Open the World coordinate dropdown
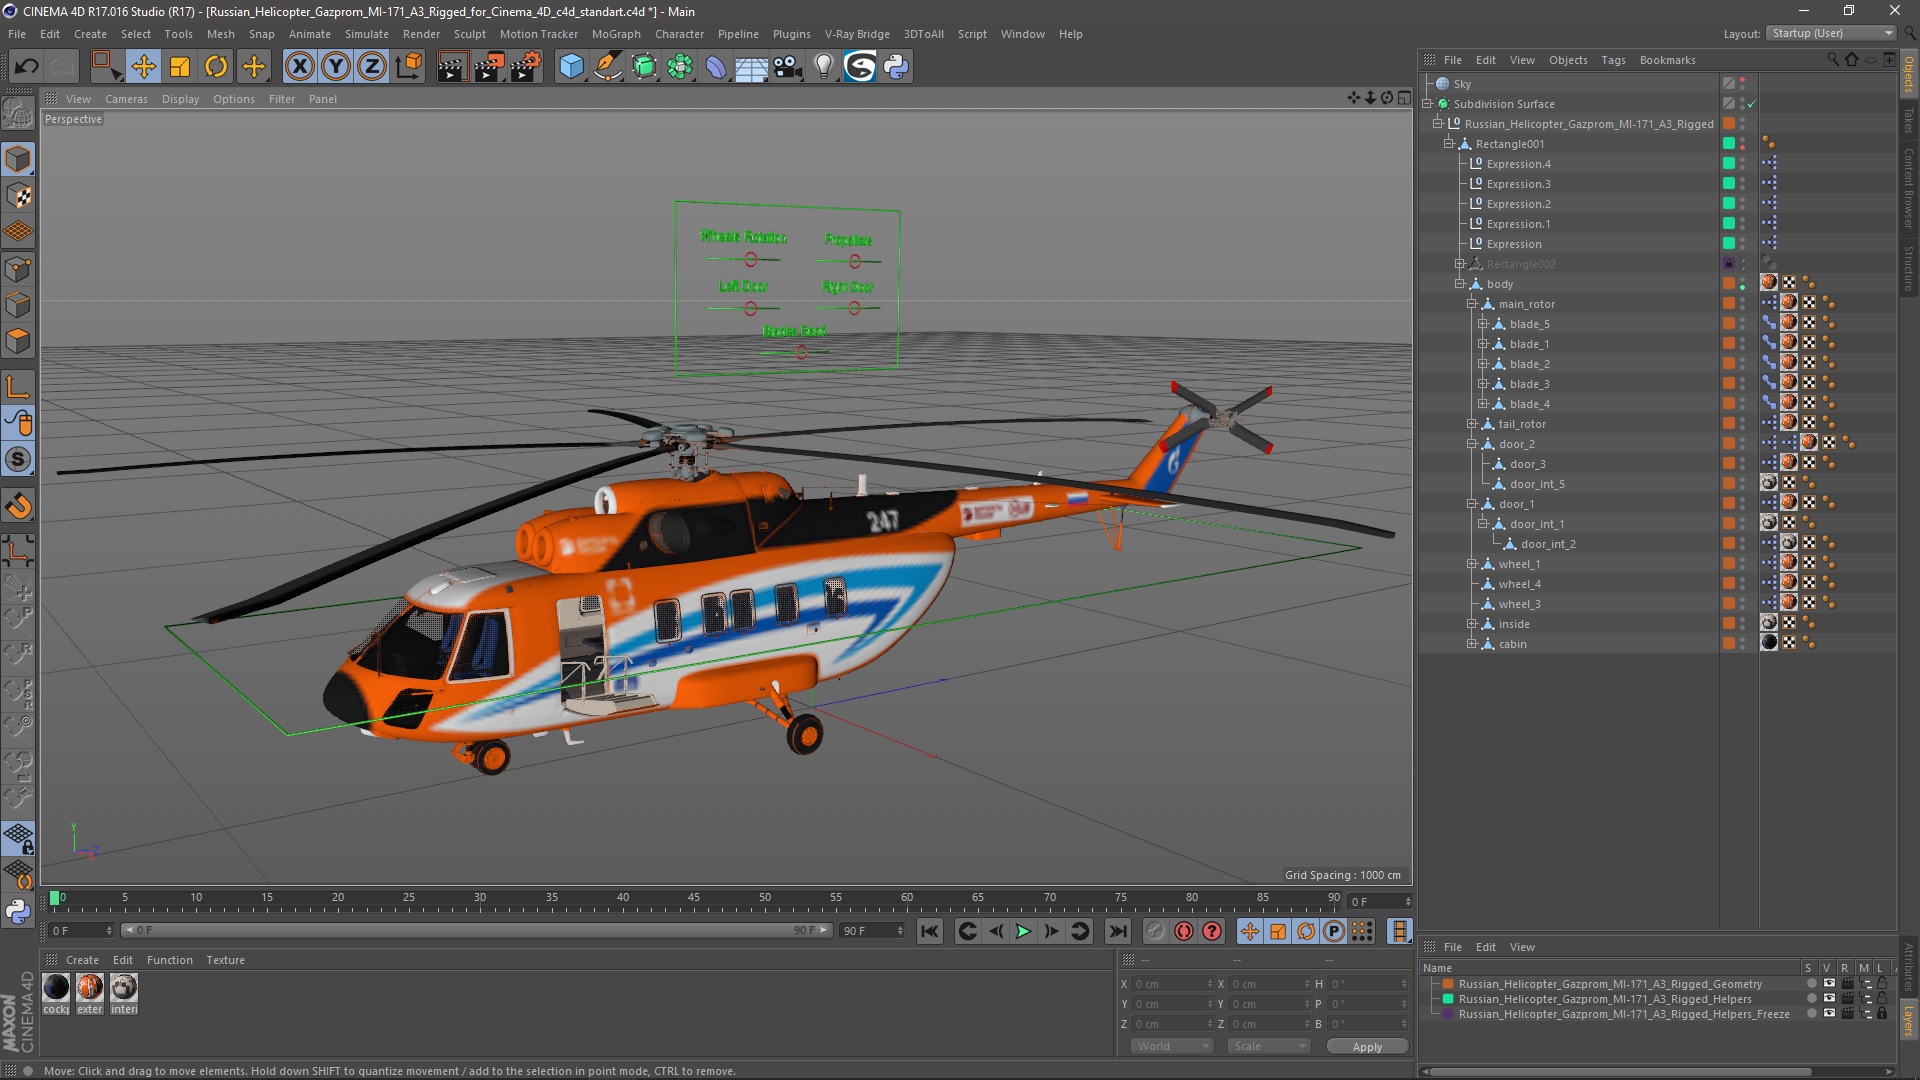The image size is (1920, 1080). (x=1172, y=1046)
